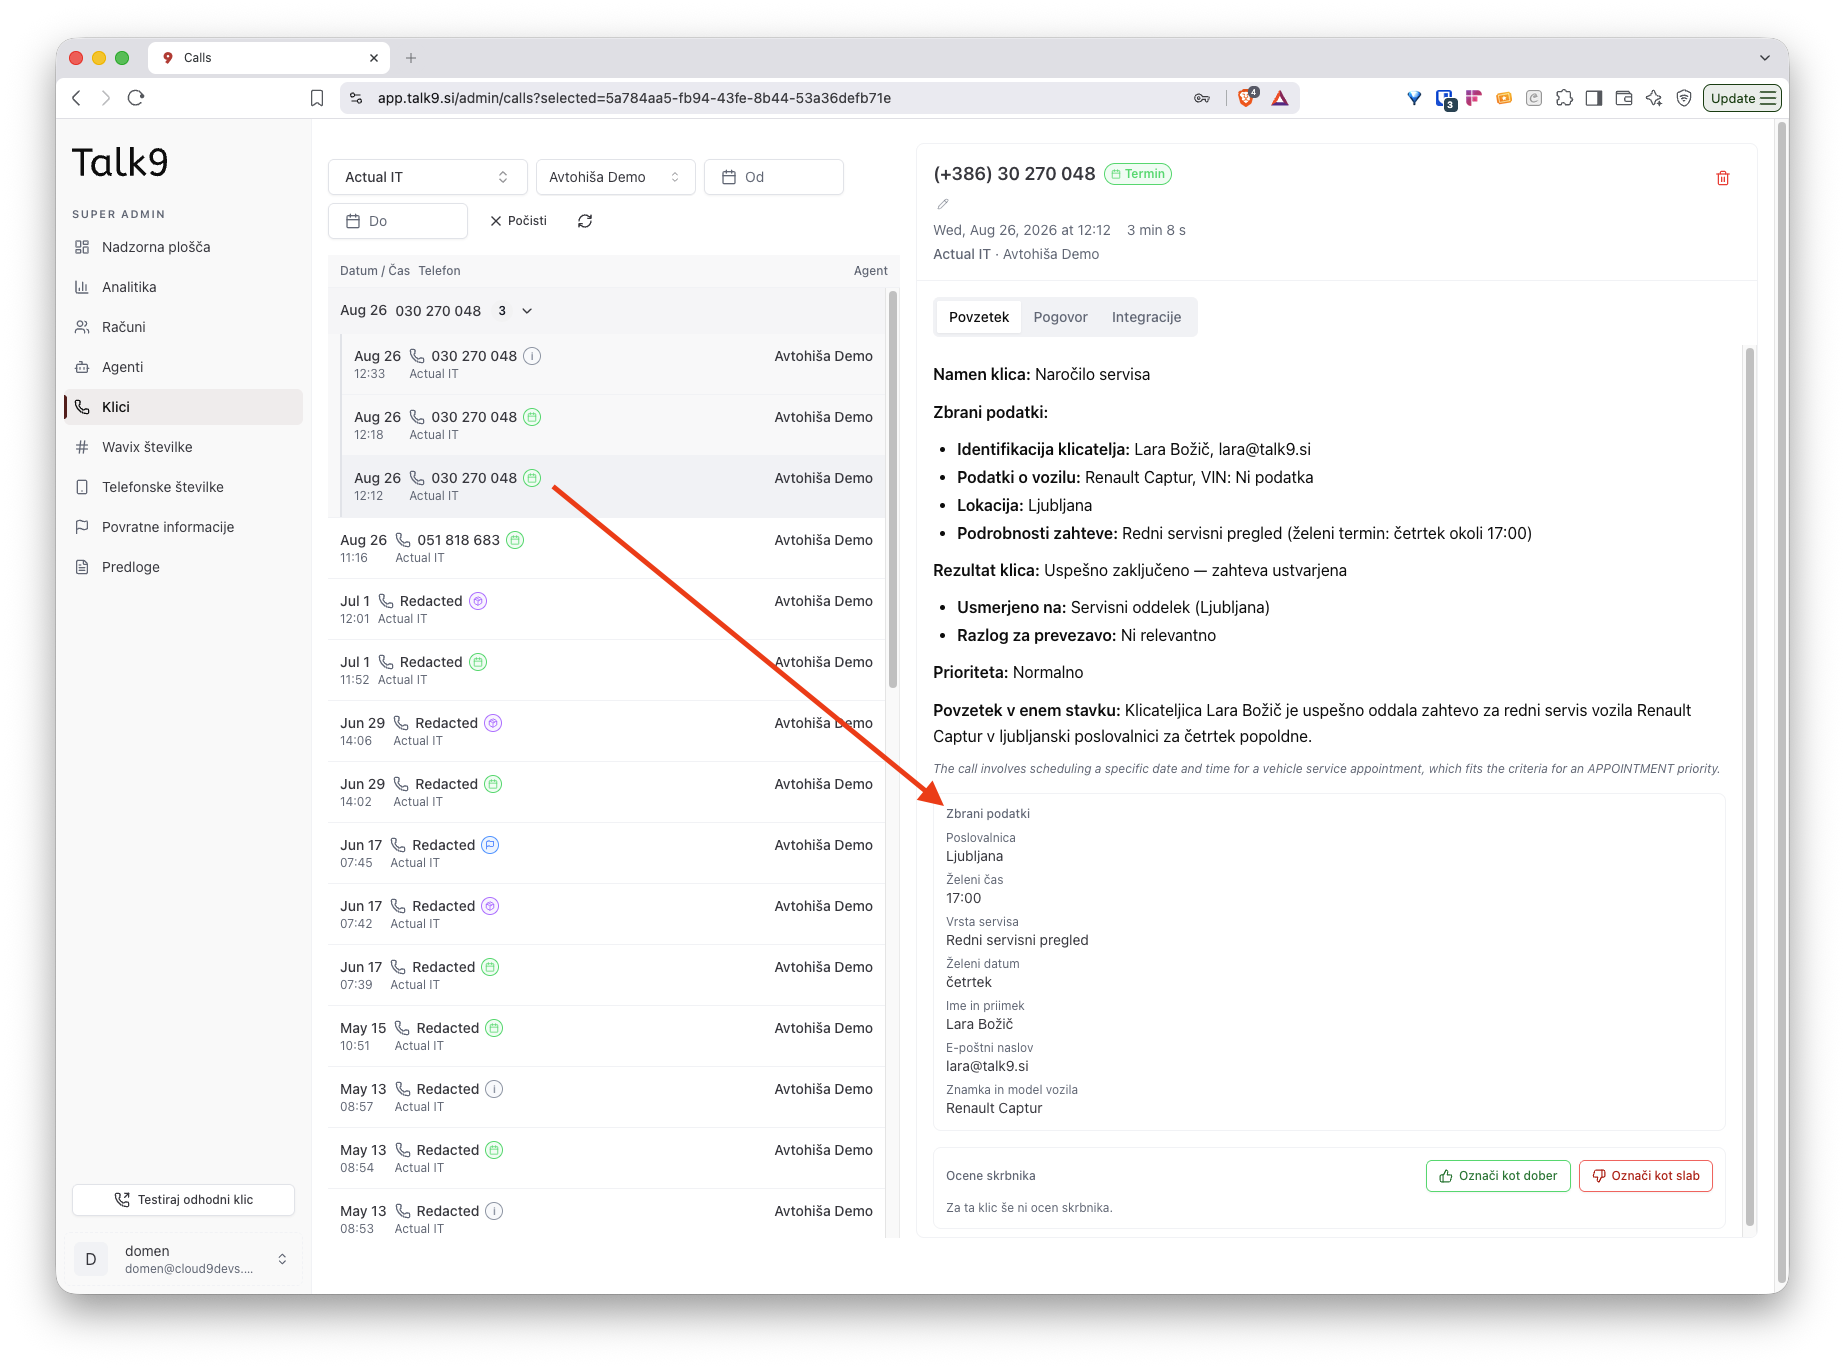Screen dimensions: 1845x1368
Task: Switch to Integracije tab
Action: tap(1146, 317)
